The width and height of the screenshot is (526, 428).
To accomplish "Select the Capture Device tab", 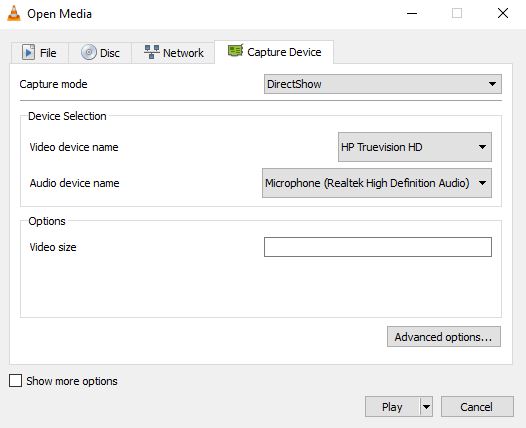I will [x=274, y=52].
